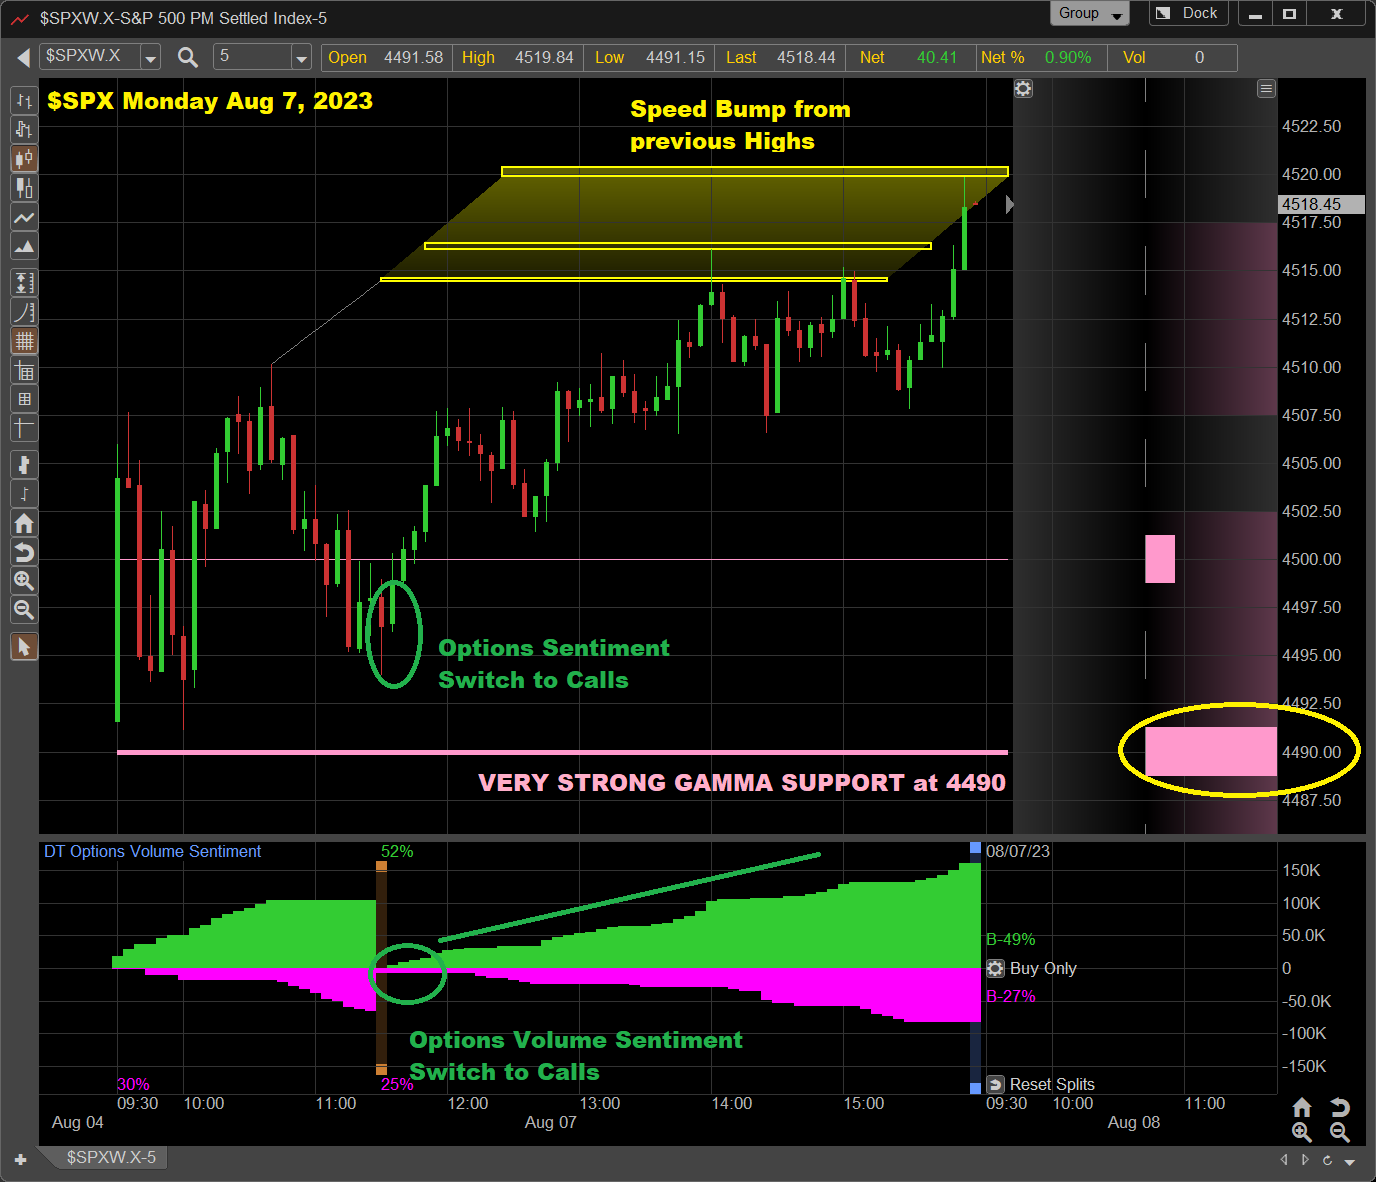Screen dimensions: 1376x1182
Task: Select the hollow bar chart type
Action: click(24, 129)
